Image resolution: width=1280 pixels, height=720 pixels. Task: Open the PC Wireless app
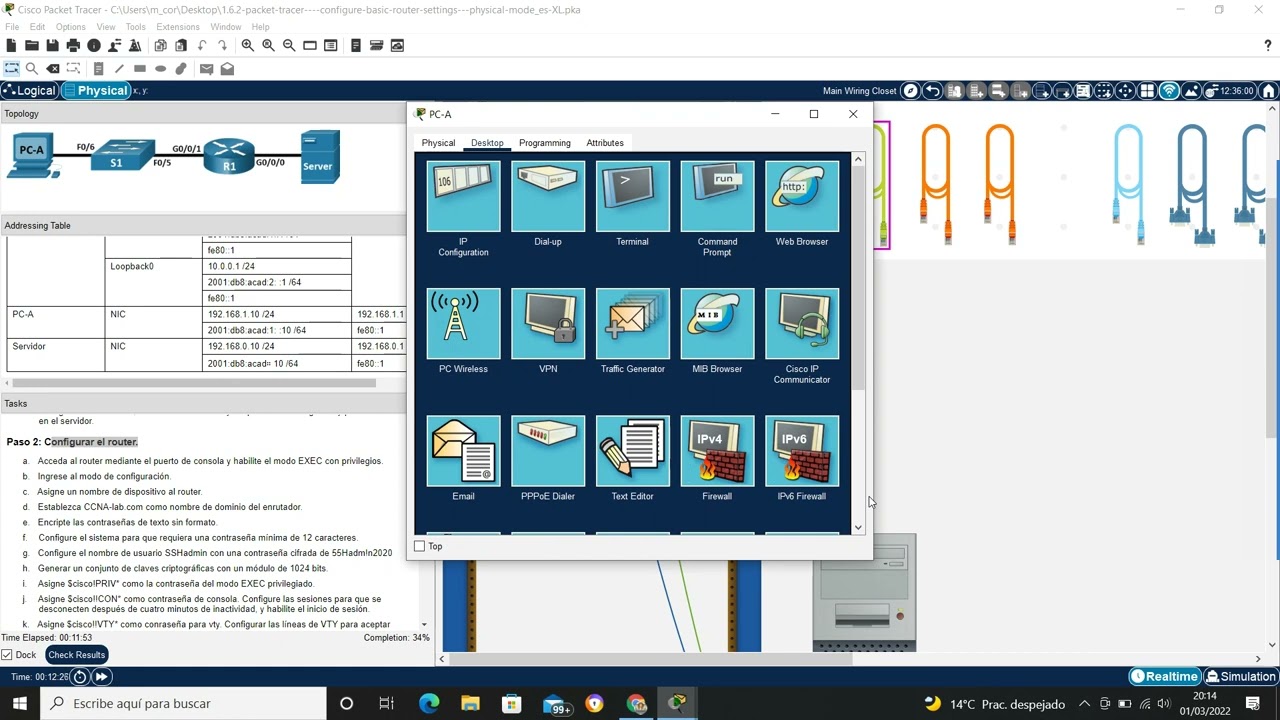point(463,323)
